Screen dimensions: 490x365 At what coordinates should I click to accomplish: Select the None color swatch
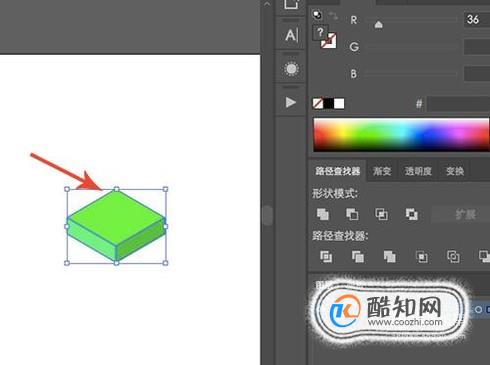[318, 103]
